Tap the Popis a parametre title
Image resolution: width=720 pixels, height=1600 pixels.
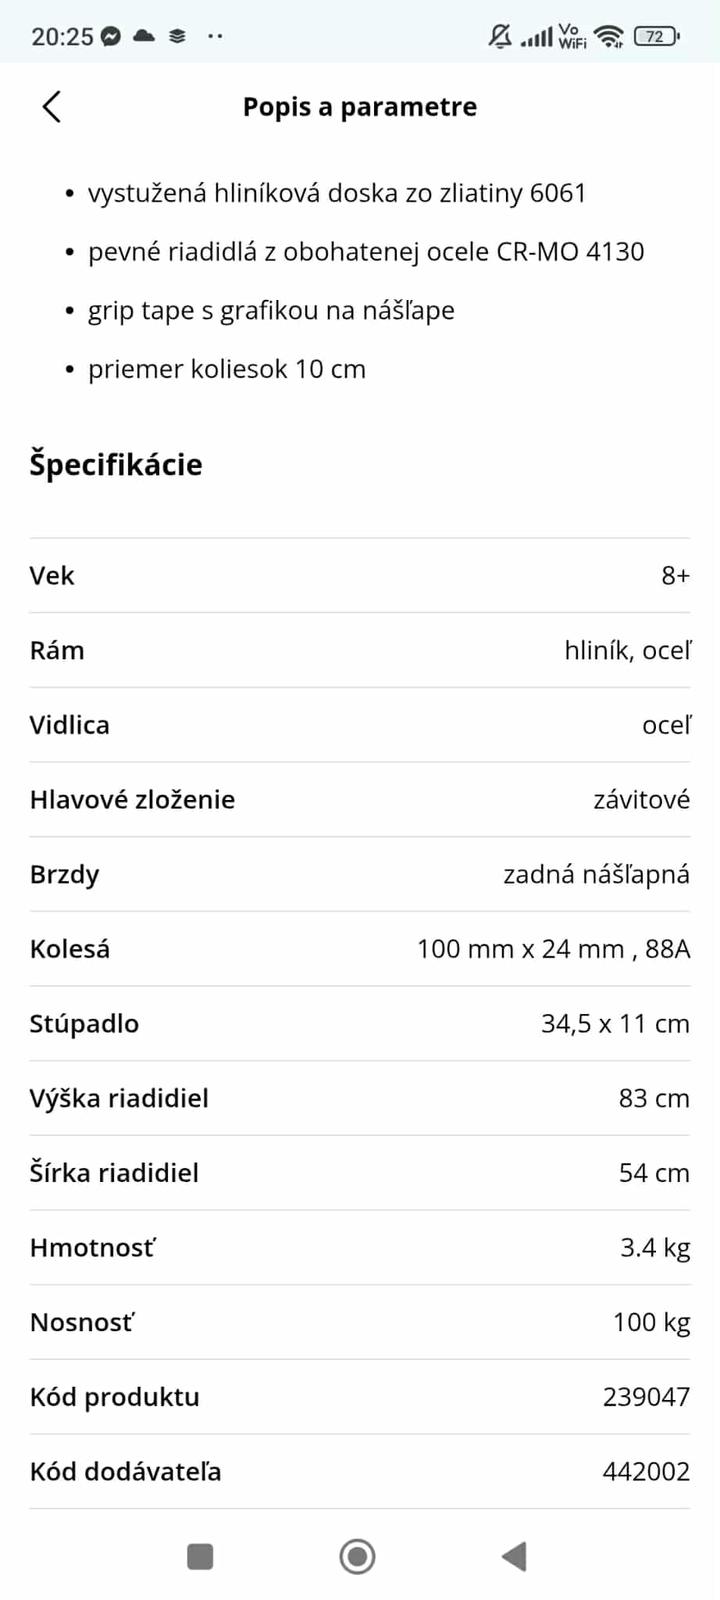click(360, 107)
